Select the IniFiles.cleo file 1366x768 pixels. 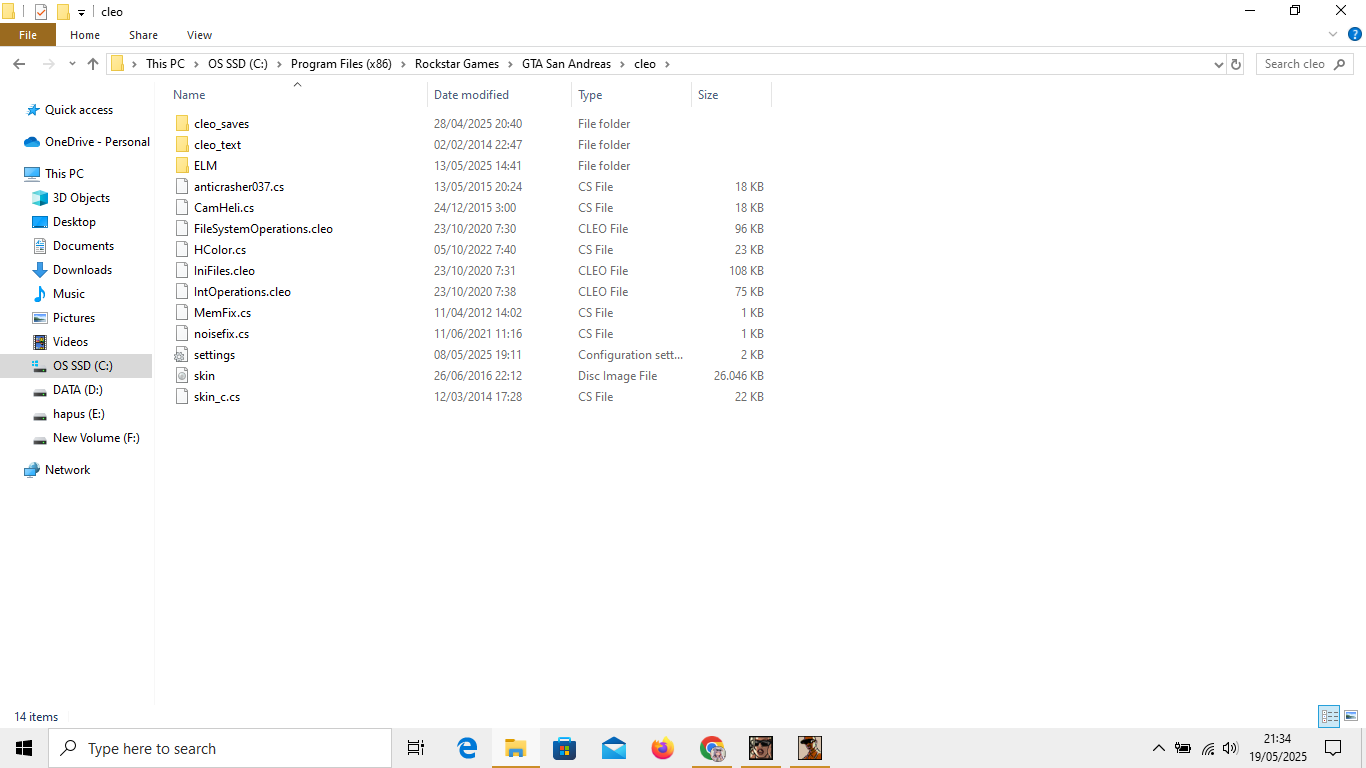pos(224,271)
